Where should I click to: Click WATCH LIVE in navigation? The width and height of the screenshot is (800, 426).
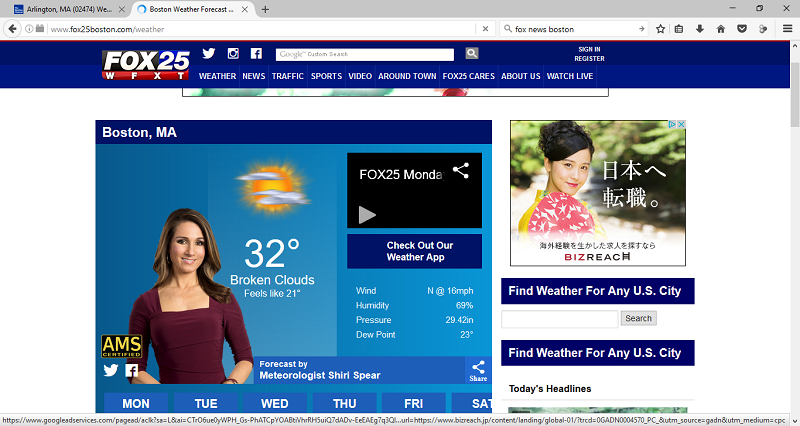coord(570,76)
